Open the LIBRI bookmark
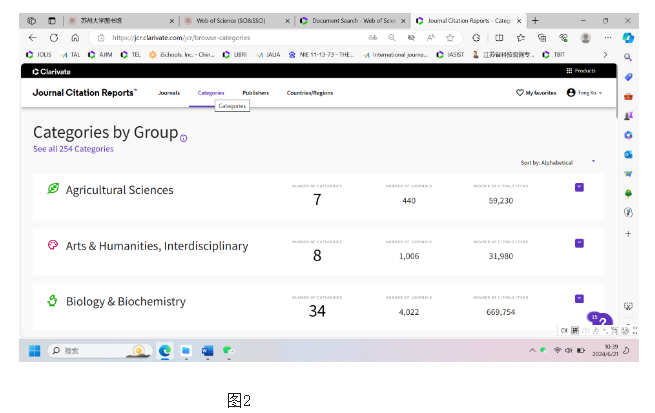Screen dimensions: 655x413 tap(235, 55)
